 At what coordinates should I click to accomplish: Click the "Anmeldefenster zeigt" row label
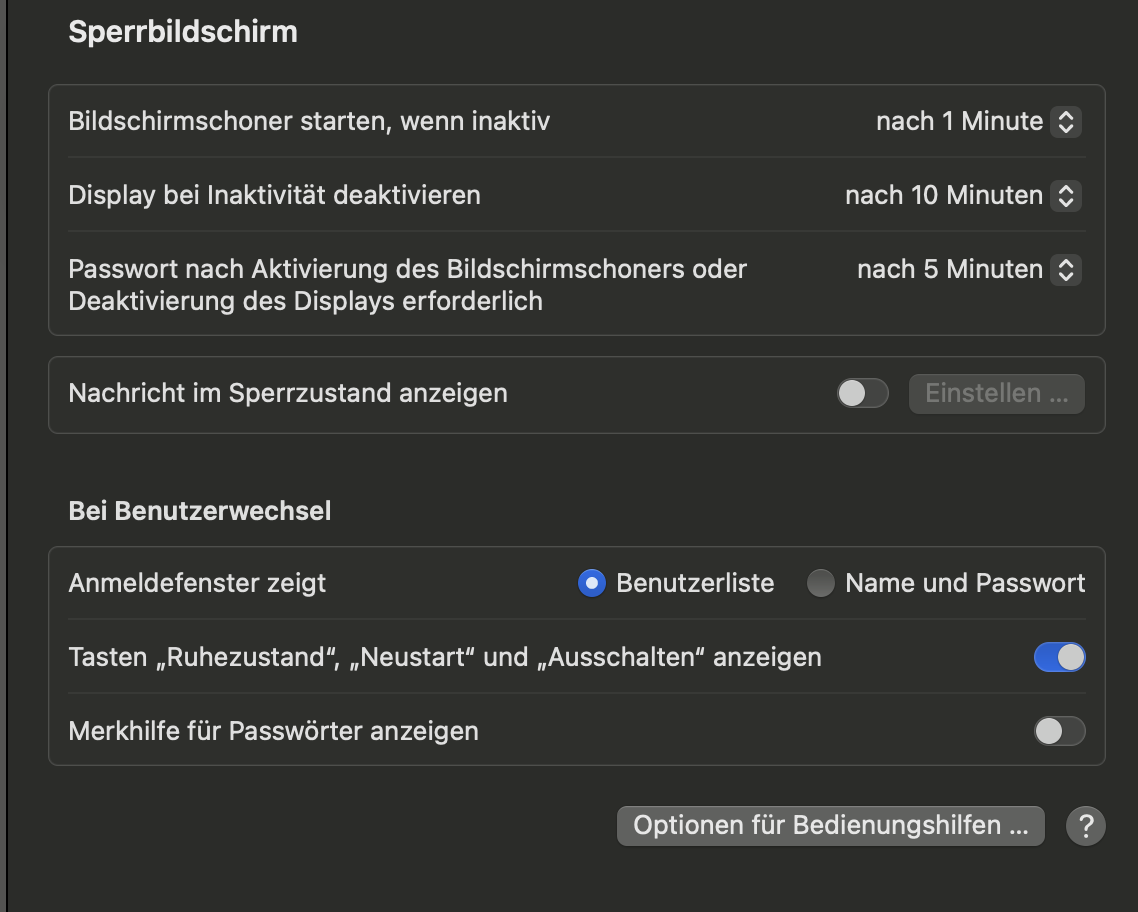pyautogui.click(x=197, y=583)
